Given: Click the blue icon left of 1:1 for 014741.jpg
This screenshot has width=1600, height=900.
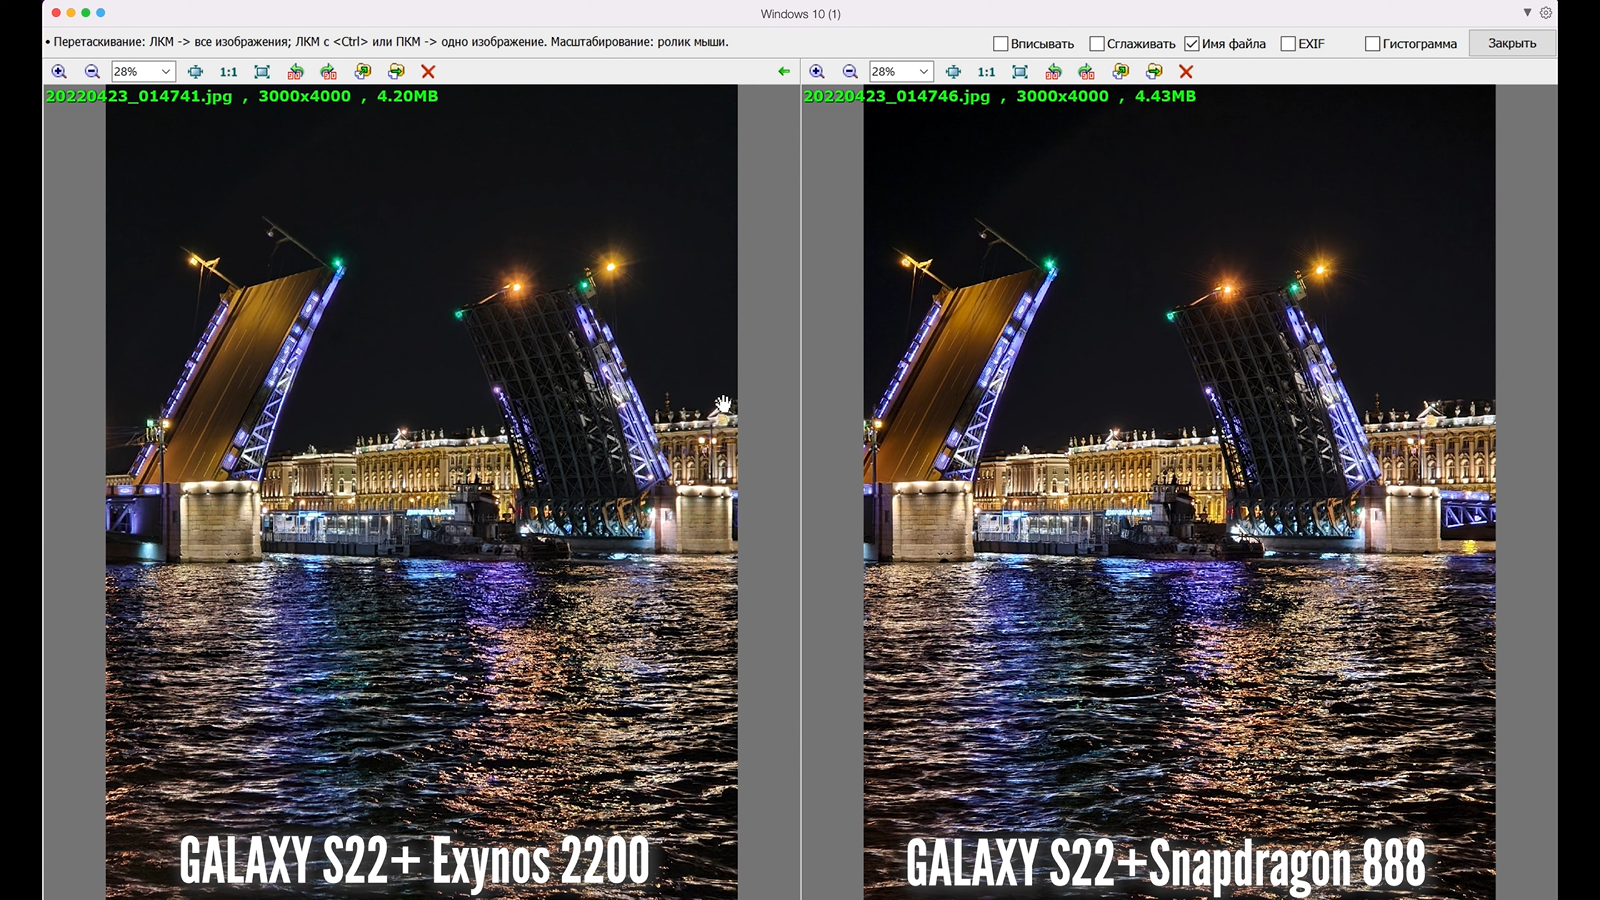Looking at the screenshot, I should click(x=195, y=72).
